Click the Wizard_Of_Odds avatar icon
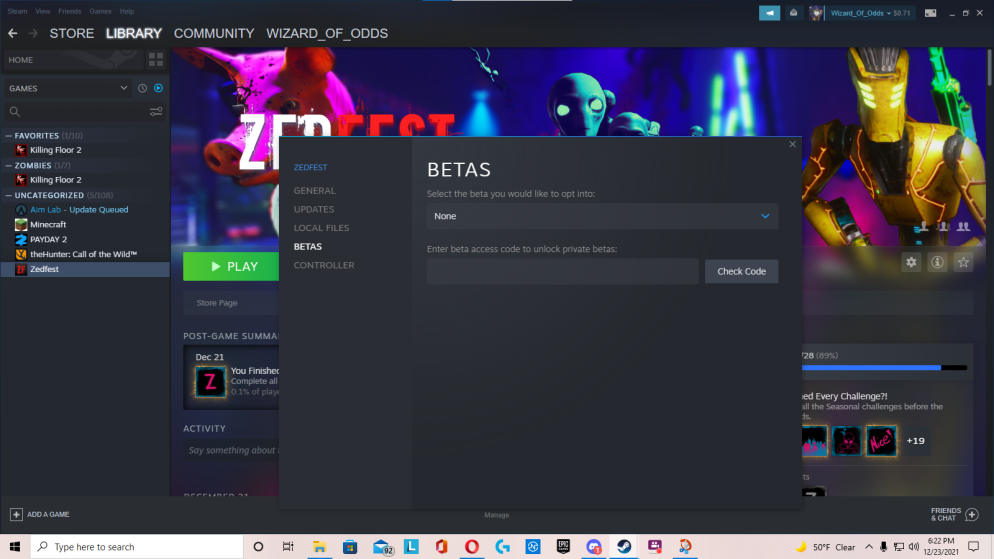This screenshot has height=559, width=994. click(816, 13)
